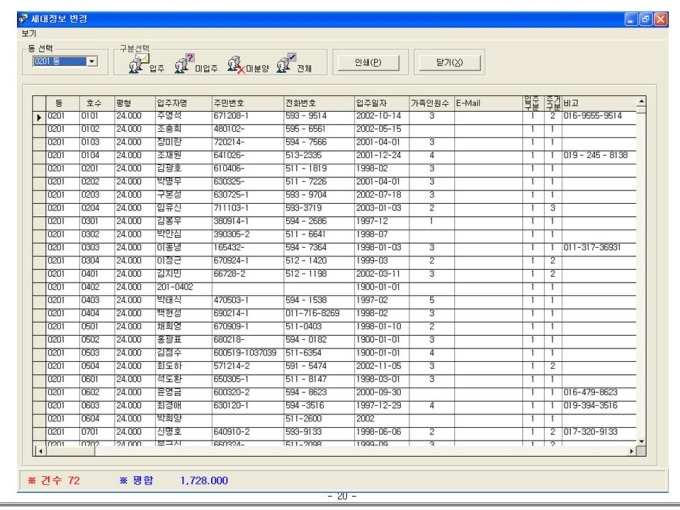Viewport: 680px width, 510px height.
Task: Click the app icon in the title bar
Action: (x=23, y=19)
